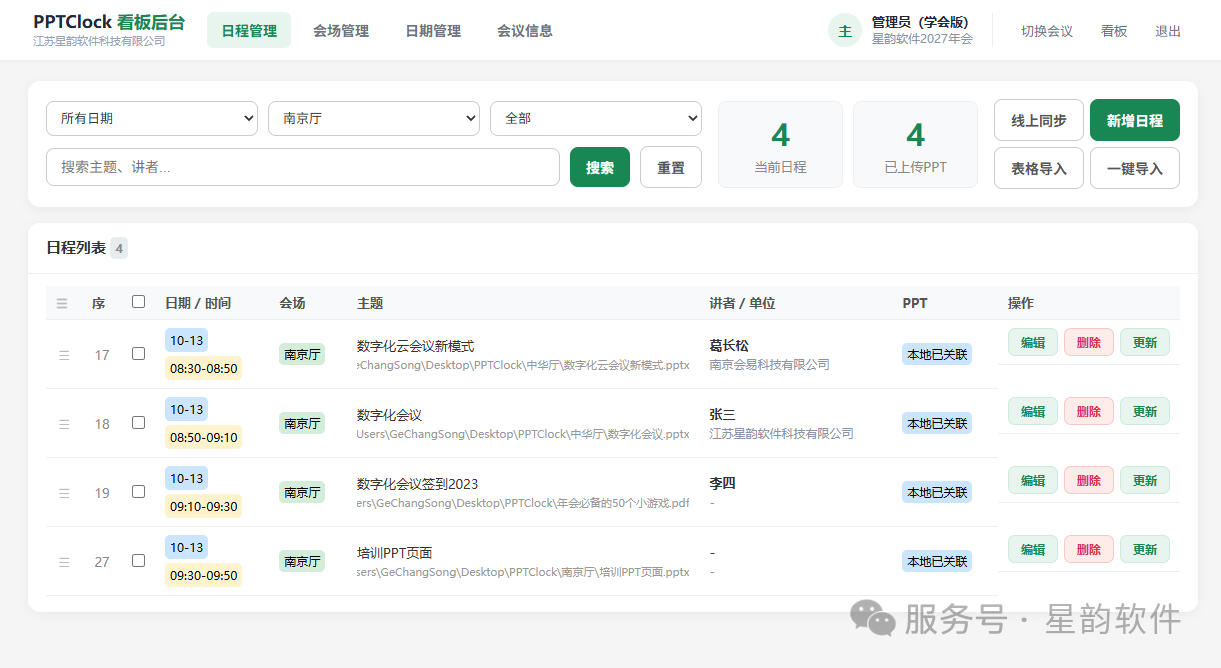The width and height of the screenshot is (1221, 668).
Task: Open 表格导入 table import
Action: click(x=1039, y=168)
